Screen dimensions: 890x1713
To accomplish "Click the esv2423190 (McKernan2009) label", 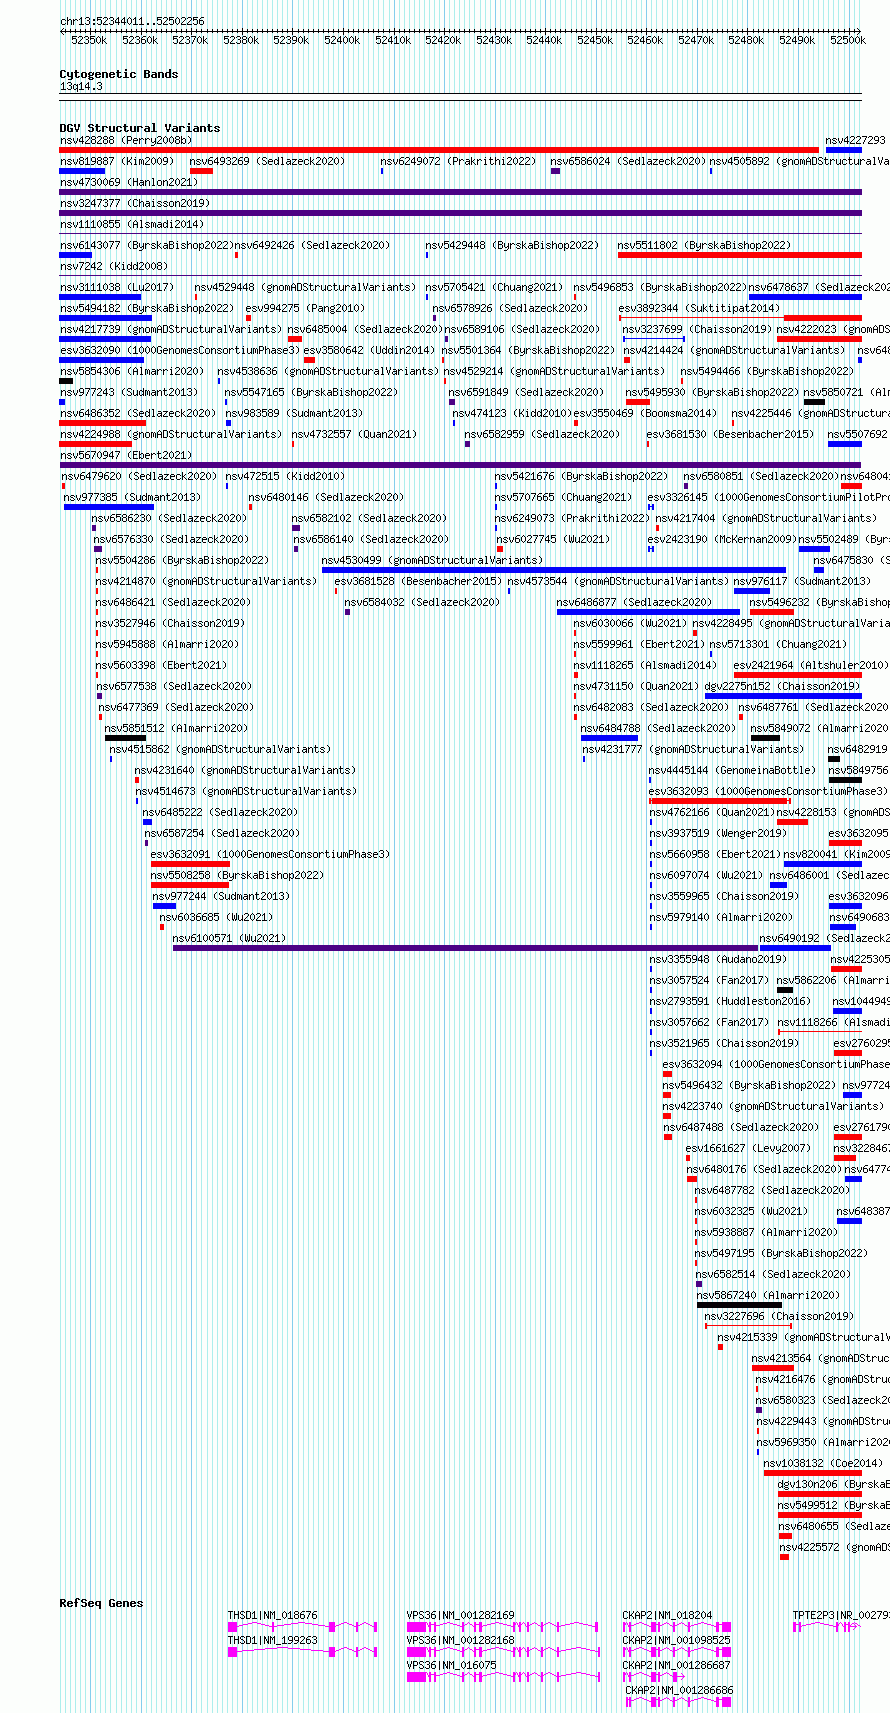I will 722,539.
